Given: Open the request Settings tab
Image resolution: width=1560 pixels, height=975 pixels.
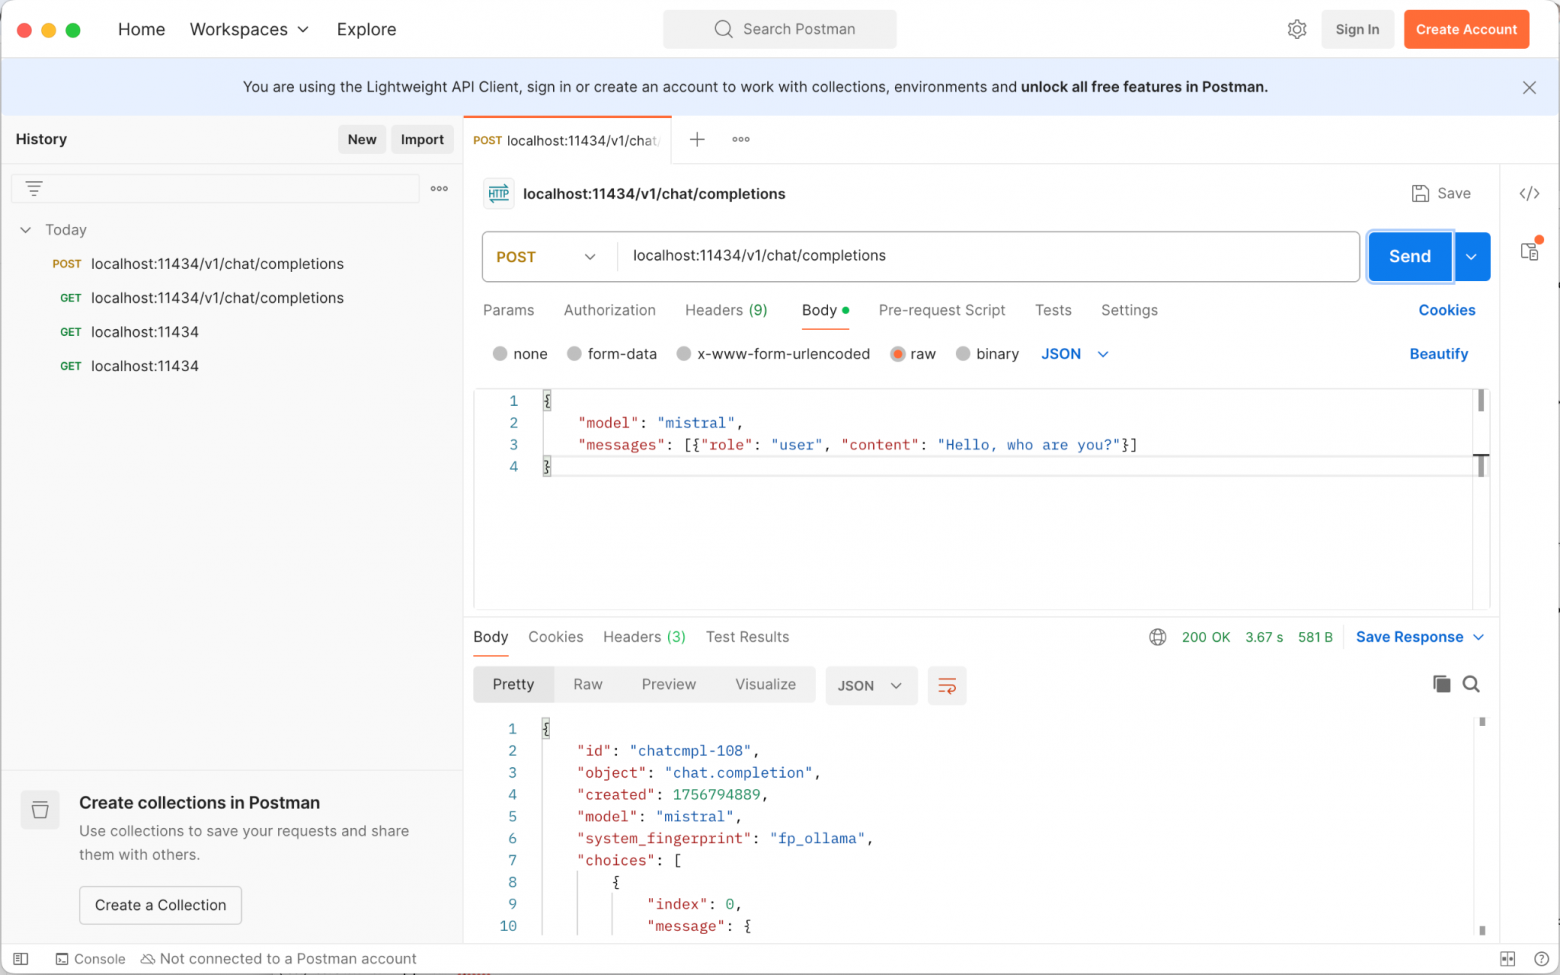Looking at the screenshot, I should [x=1130, y=310].
